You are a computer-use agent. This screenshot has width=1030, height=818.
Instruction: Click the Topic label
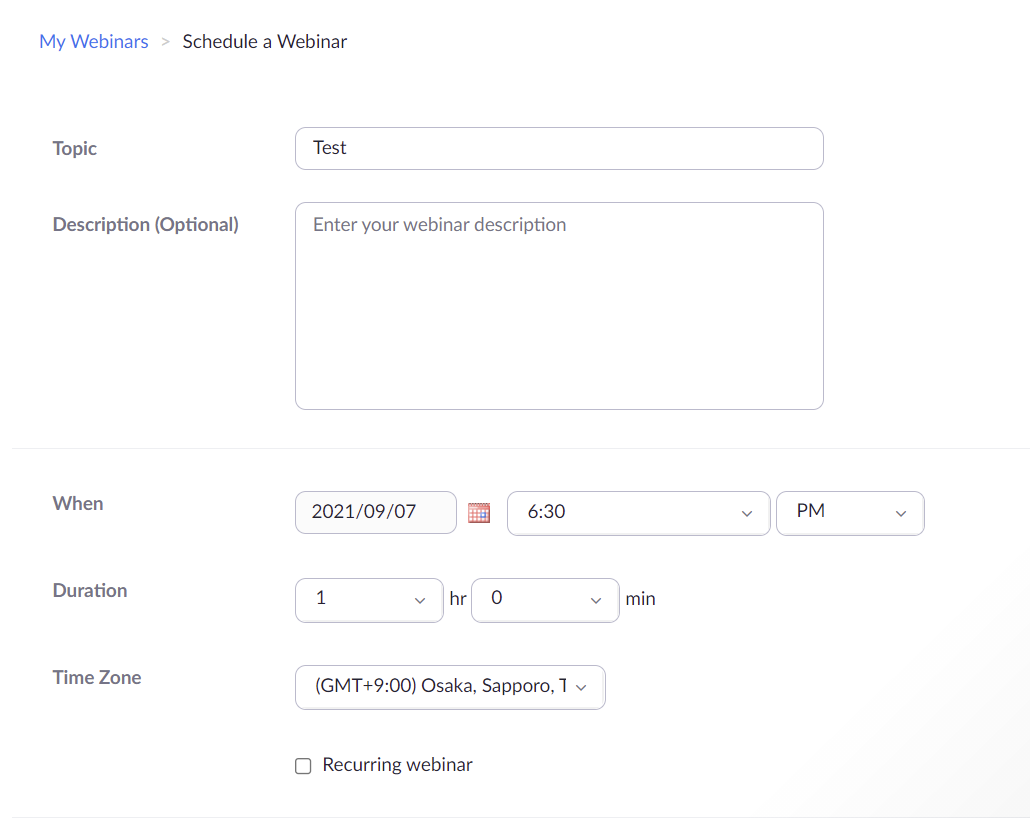(75, 148)
